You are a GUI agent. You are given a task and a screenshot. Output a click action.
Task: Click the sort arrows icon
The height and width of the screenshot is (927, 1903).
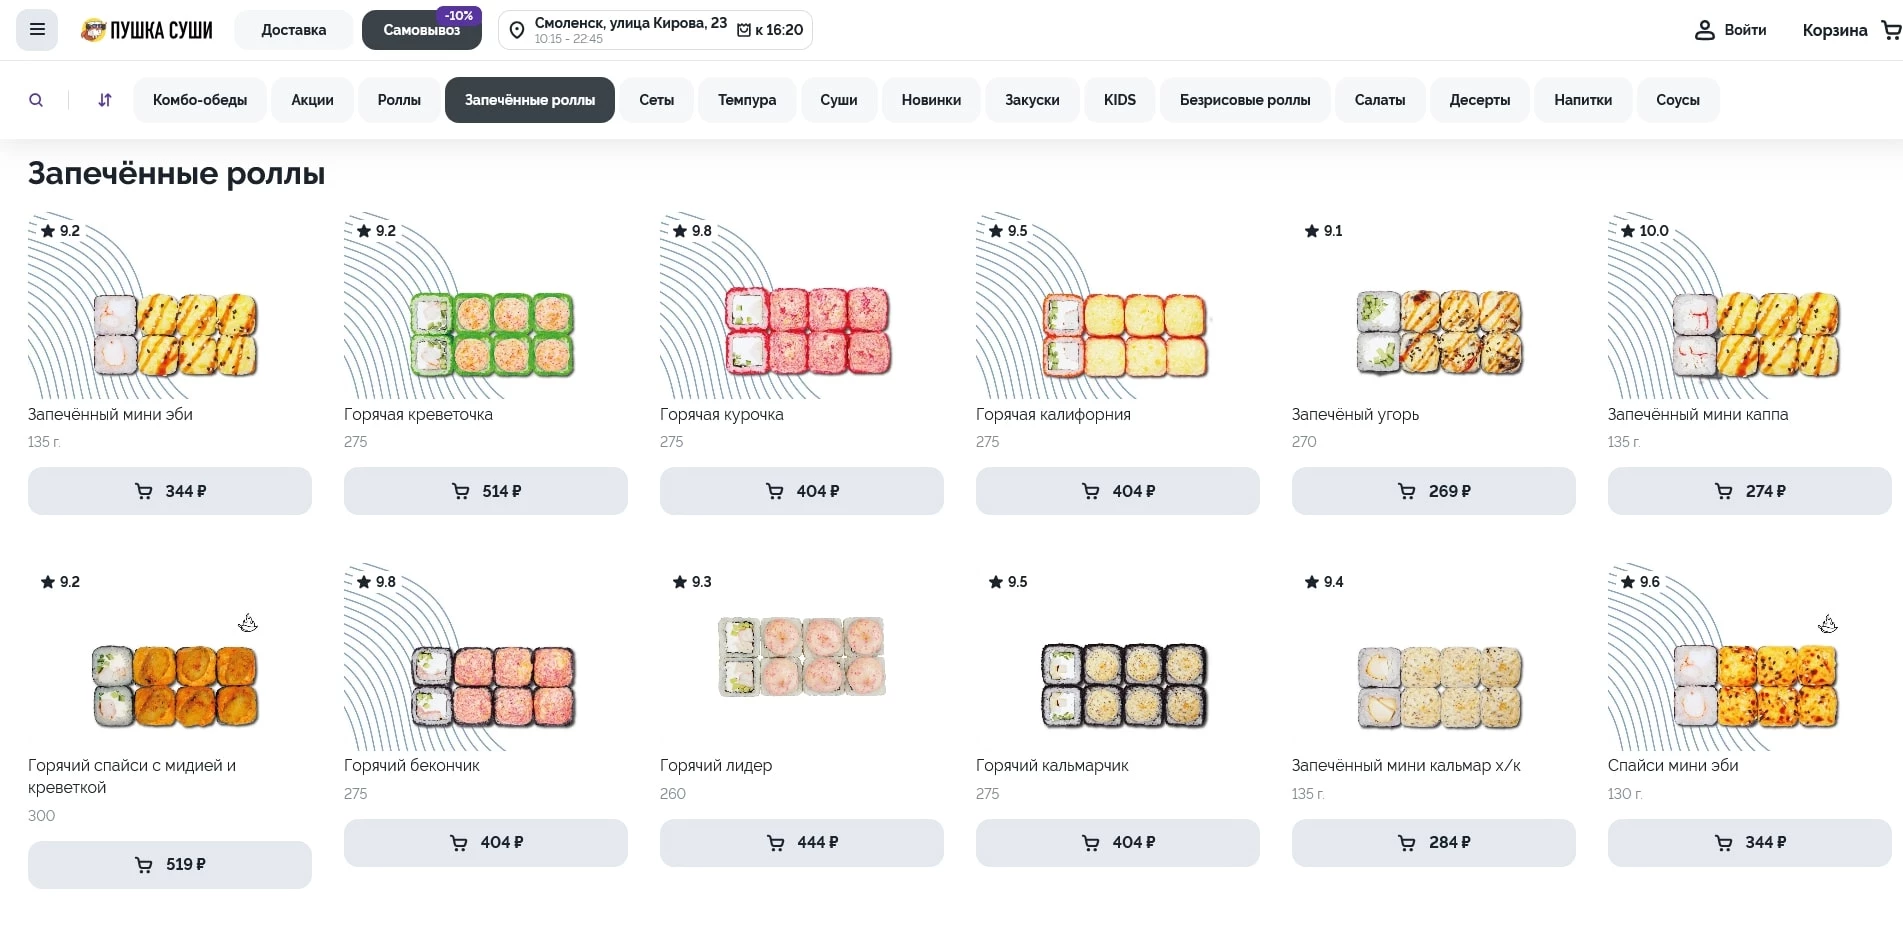(x=105, y=100)
